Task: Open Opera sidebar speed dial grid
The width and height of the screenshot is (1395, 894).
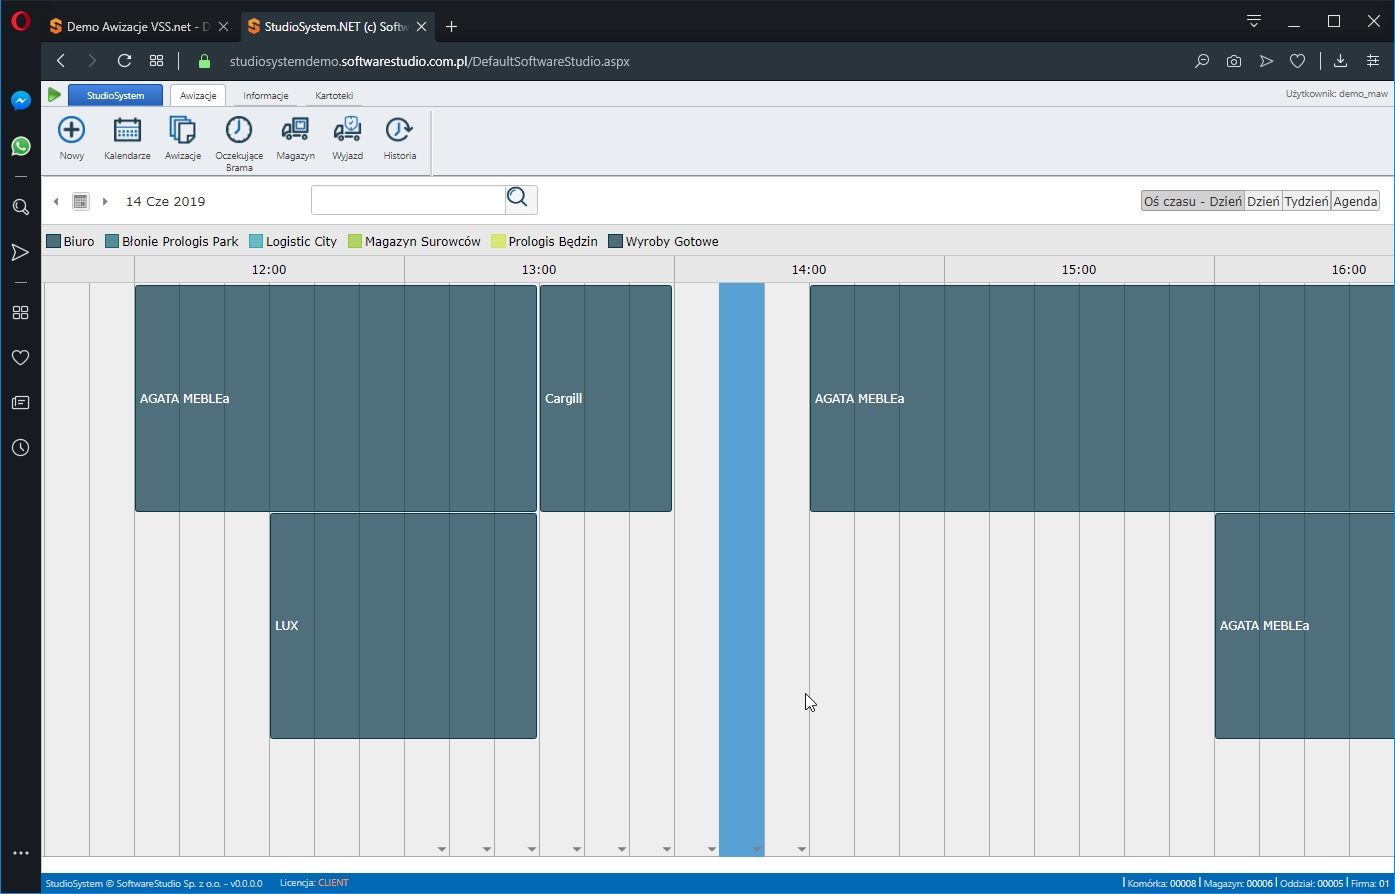Action: pos(20,312)
